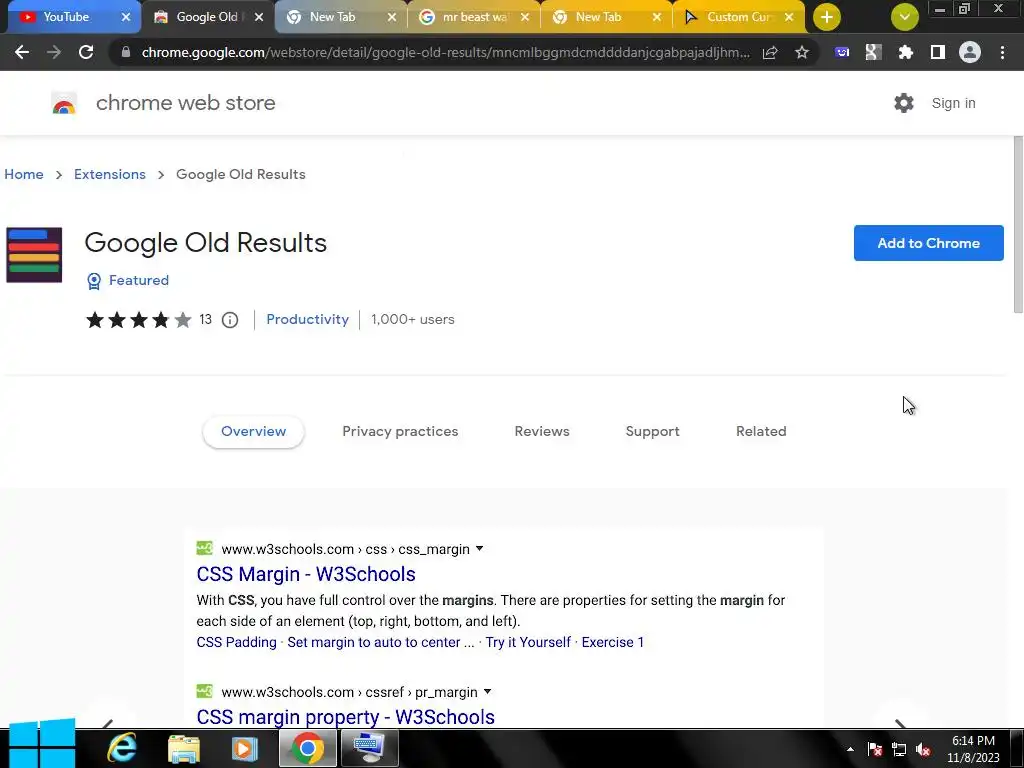This screenshot has width=1024, height=768.
Task: Open the Windows Start button
Action: pyautogui.click(x=42, y=744)
